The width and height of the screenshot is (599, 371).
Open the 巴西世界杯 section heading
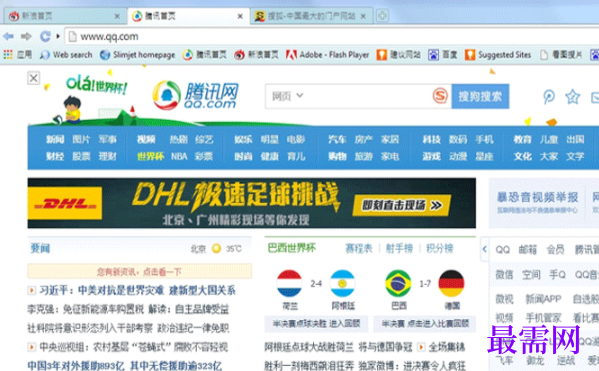(x=291, y=248)
